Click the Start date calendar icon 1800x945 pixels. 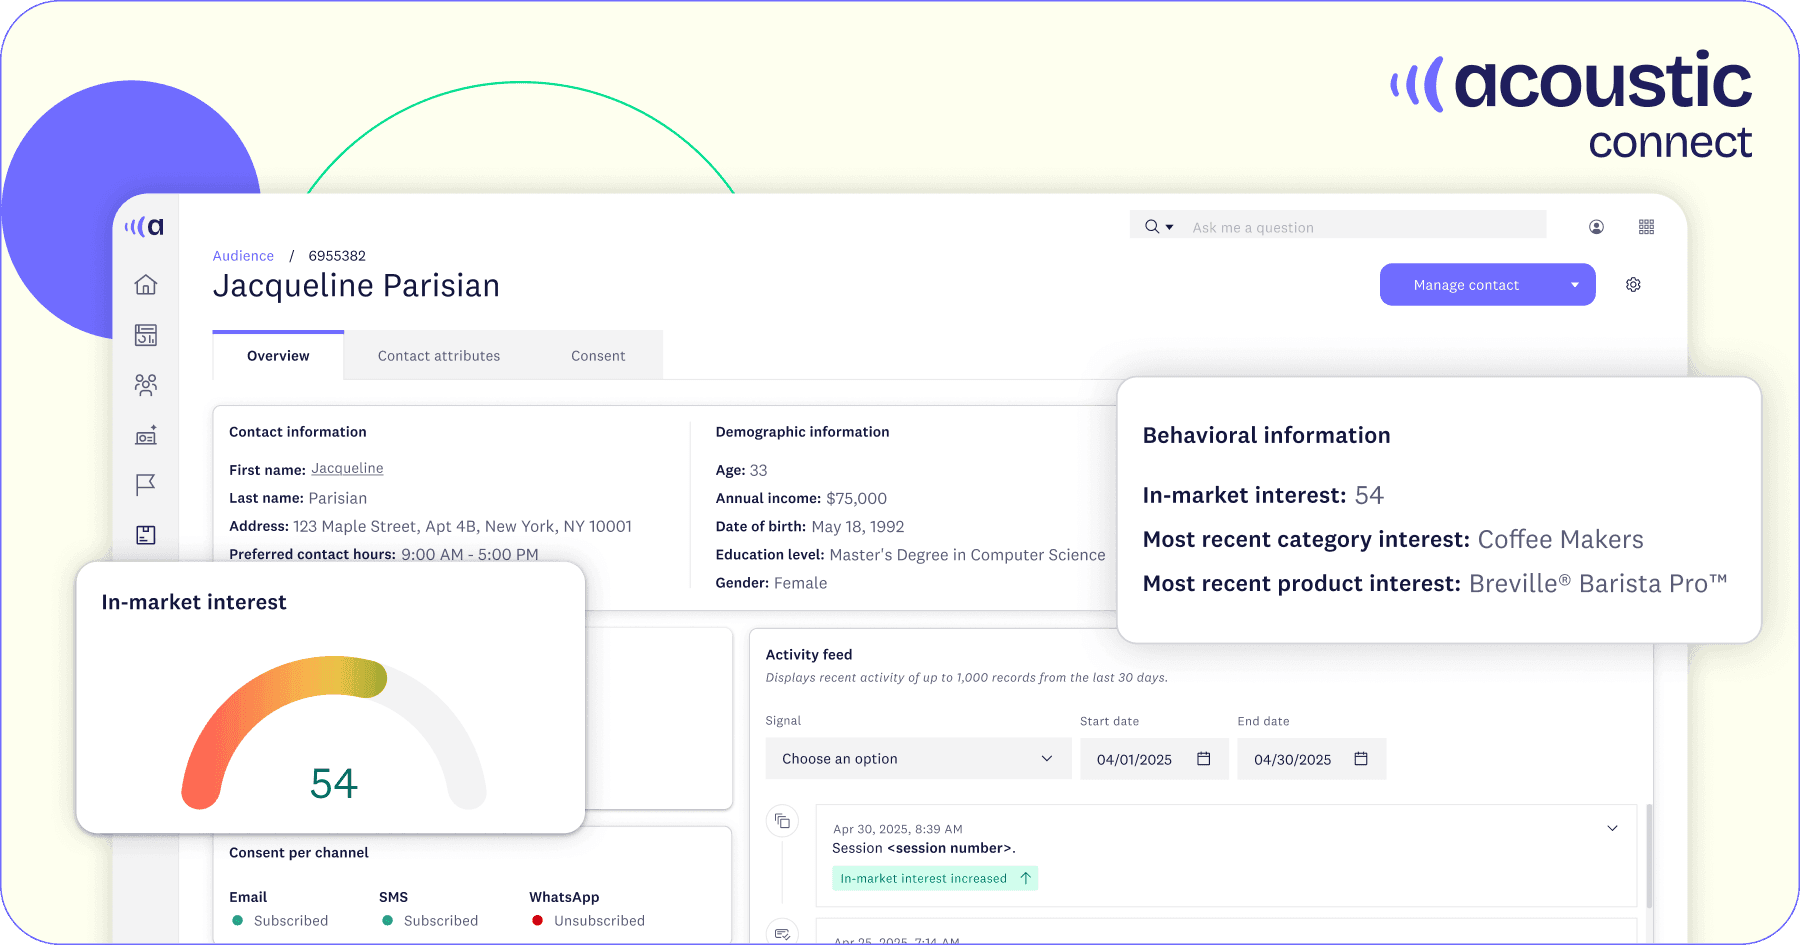tap(1204, 759)
